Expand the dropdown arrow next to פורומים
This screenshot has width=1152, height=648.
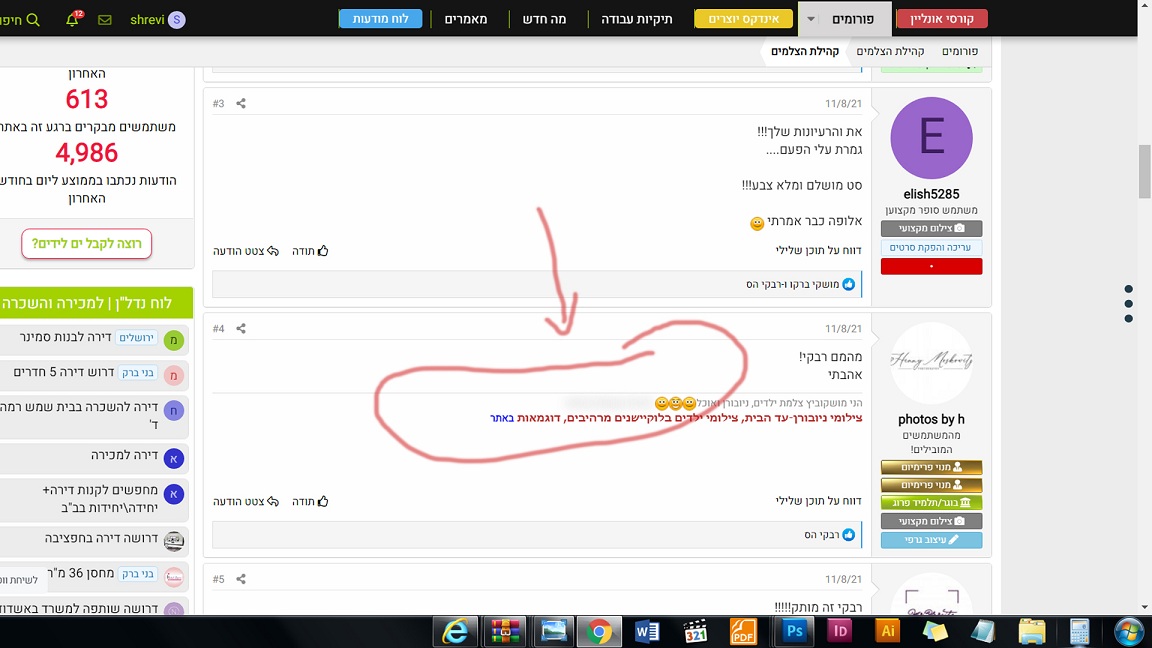coord(810,19)
